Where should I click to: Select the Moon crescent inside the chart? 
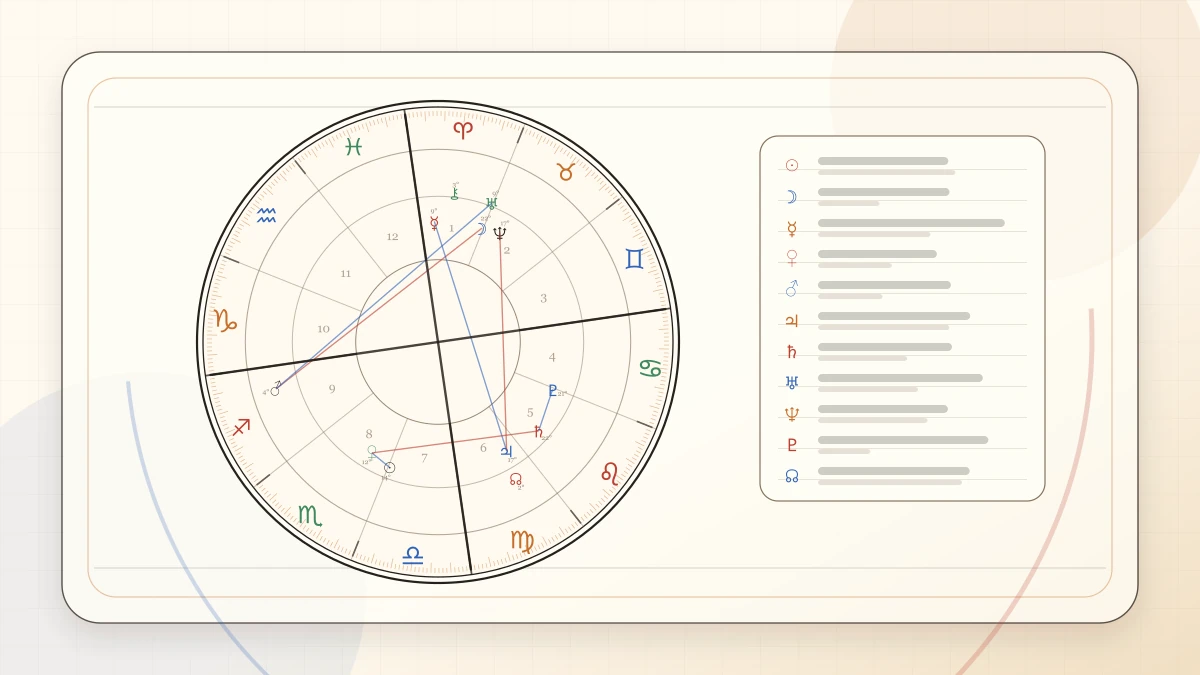[x=481, y=229]
